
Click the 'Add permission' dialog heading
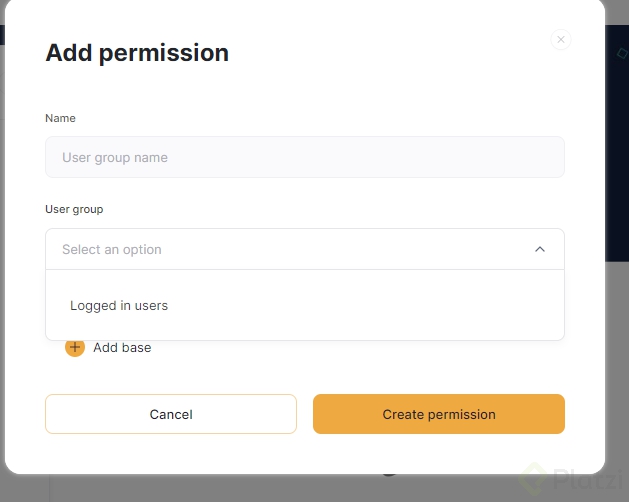point(137,53)
